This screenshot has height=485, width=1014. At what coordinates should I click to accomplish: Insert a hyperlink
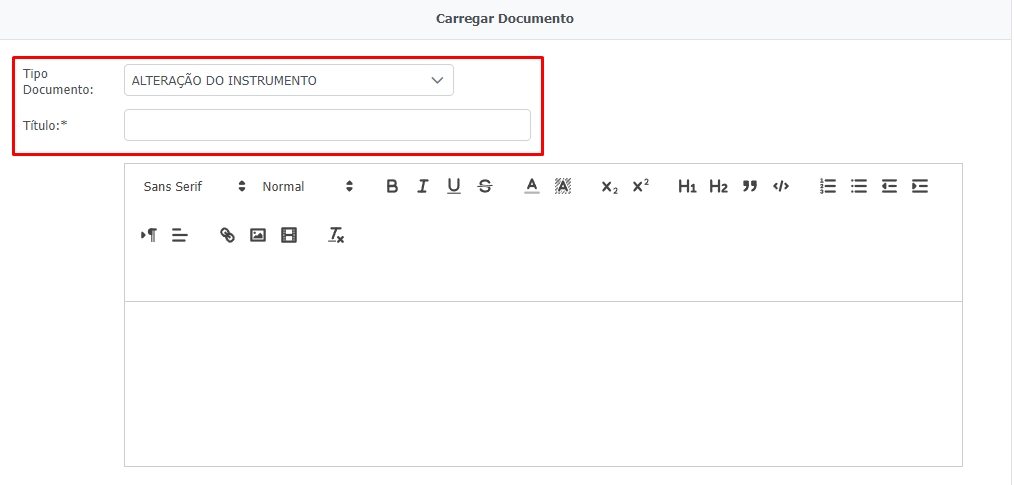click(x=227, y=235)
